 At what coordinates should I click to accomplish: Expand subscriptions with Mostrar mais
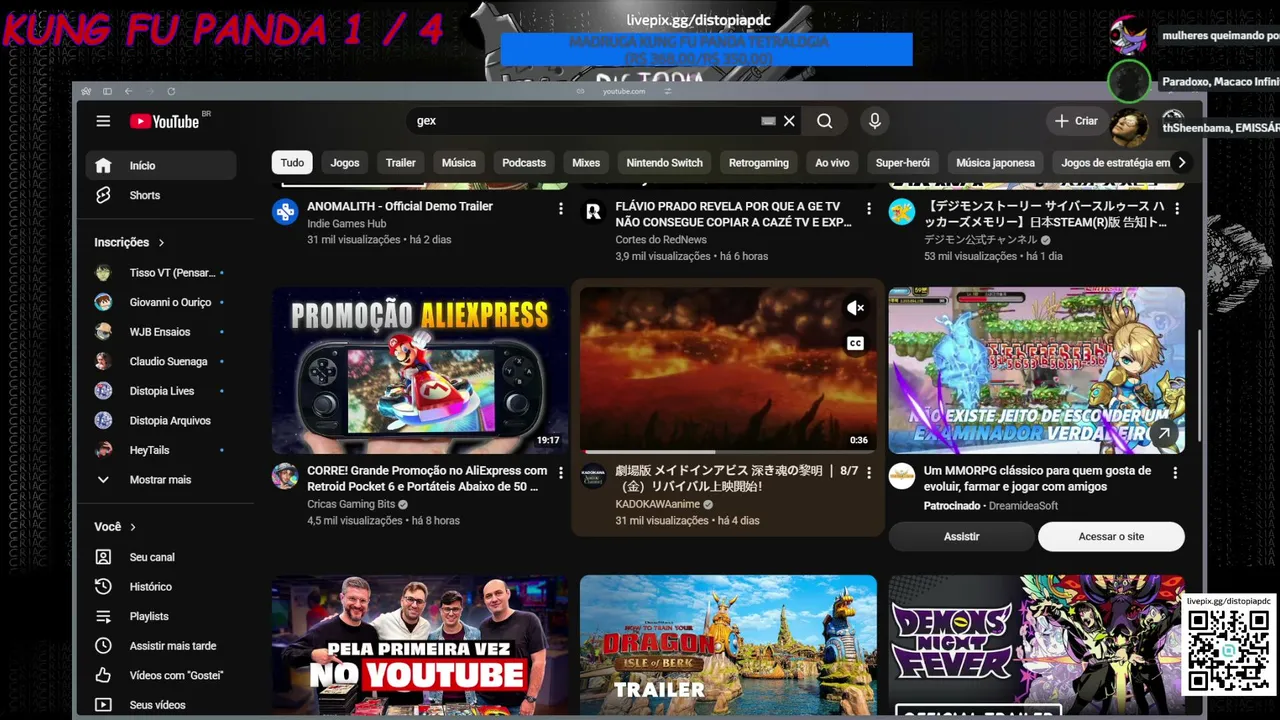pos(161,480)
